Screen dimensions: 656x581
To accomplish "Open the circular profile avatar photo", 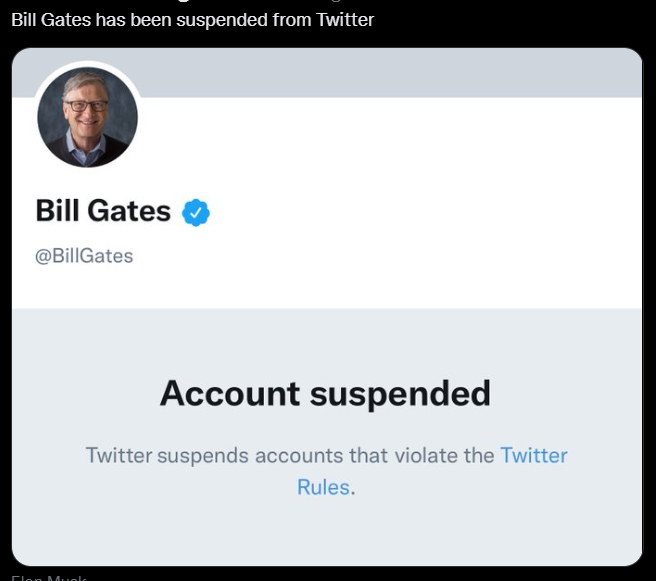I will 87,117.
